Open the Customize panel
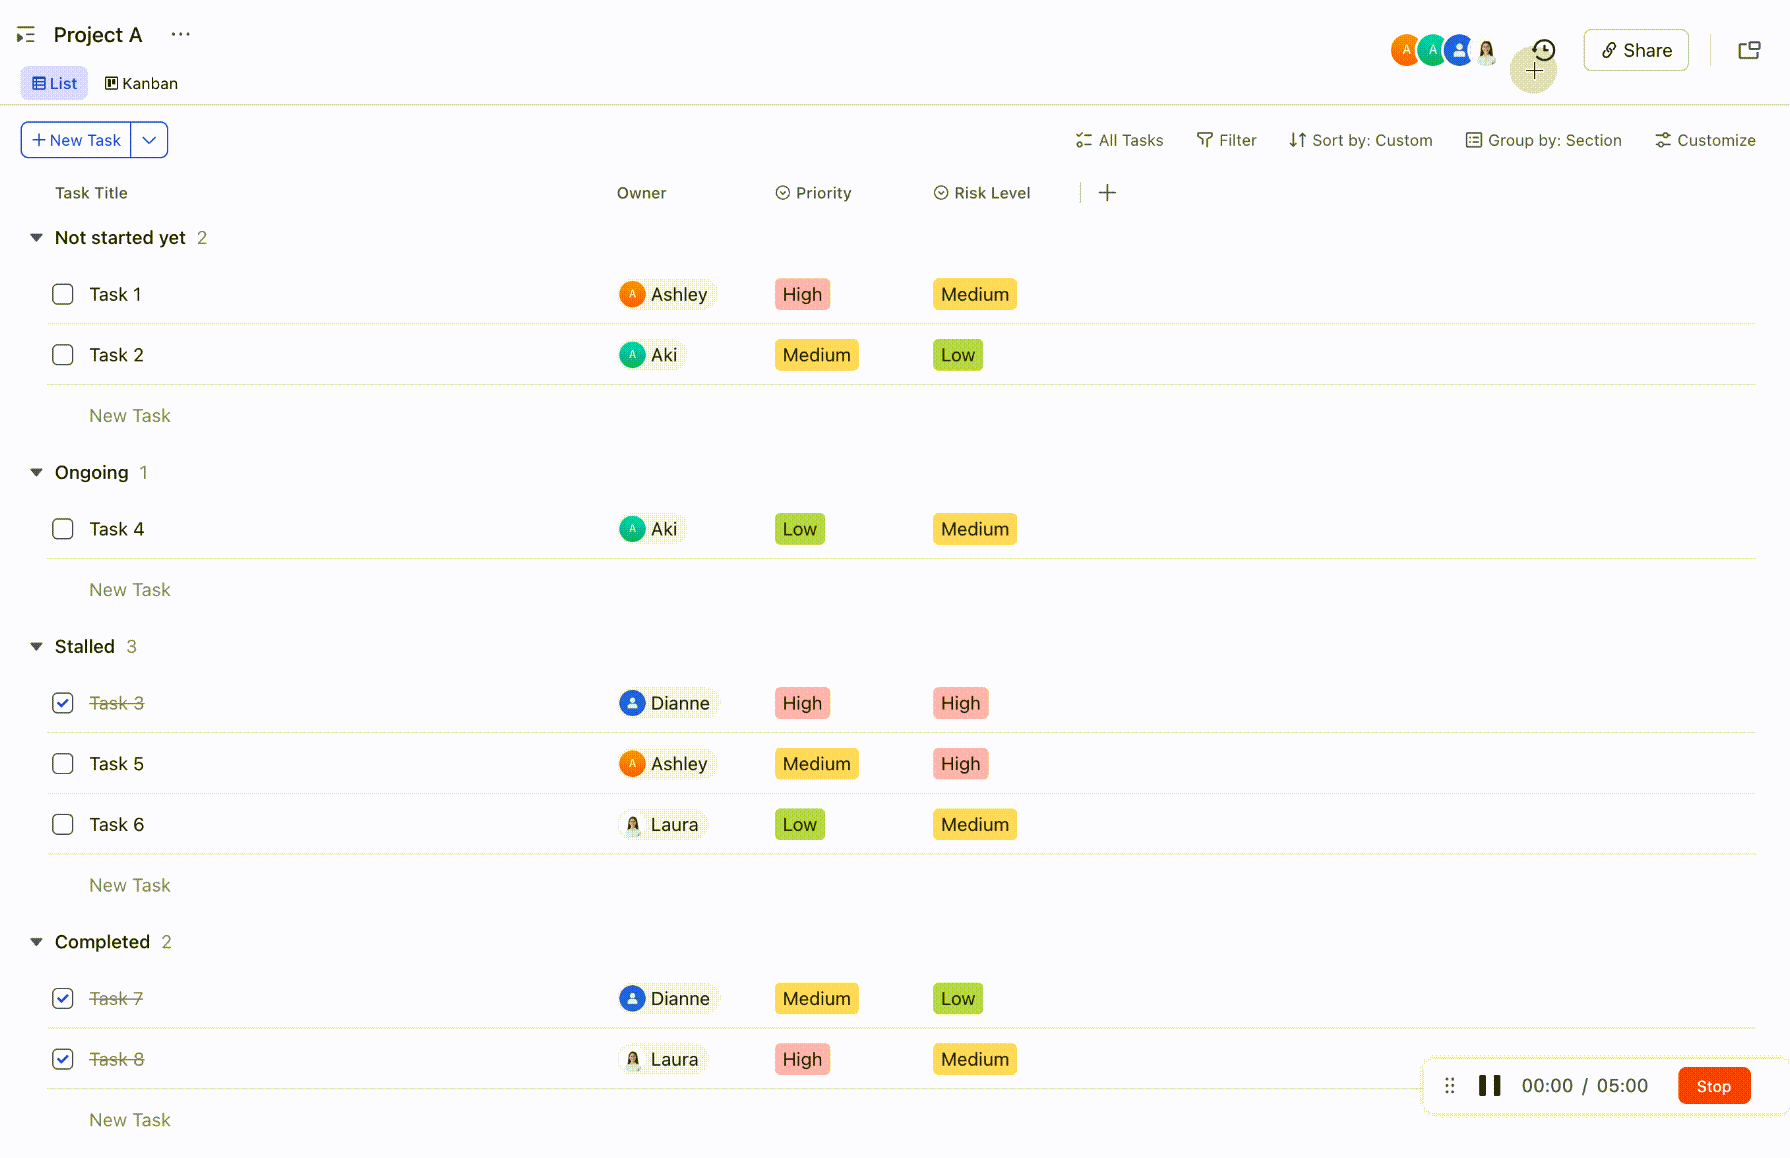The height and width of the screenshot is (1158, 1790). click(1705, 140)
